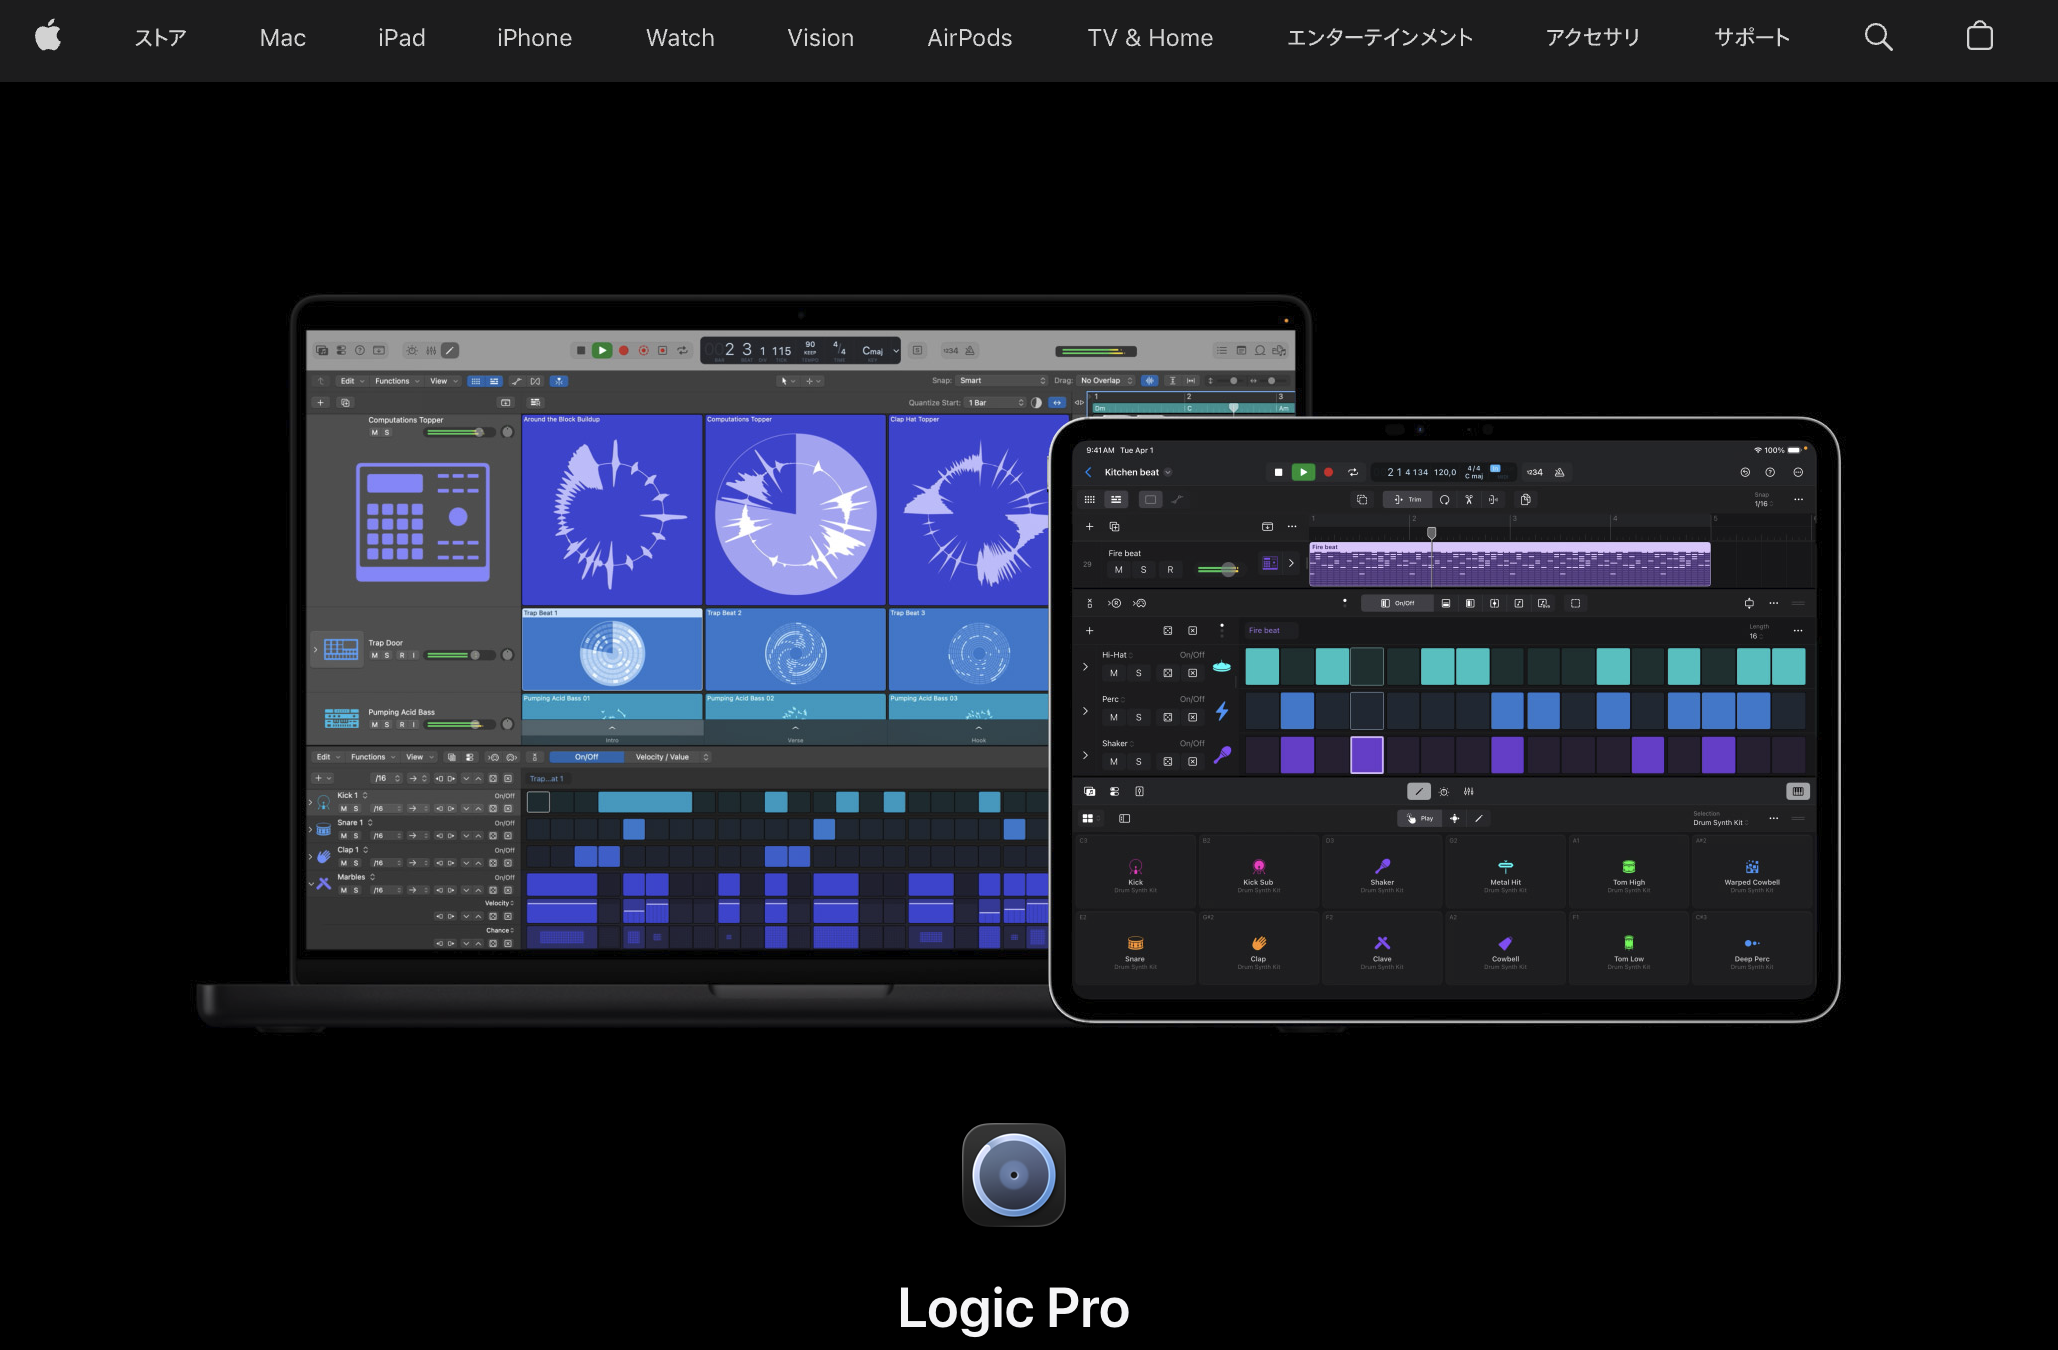Click the On/Off mode button in Mac step sequencer
Viewport: 2058px width, 1350px height.
(x=587, y=757)
